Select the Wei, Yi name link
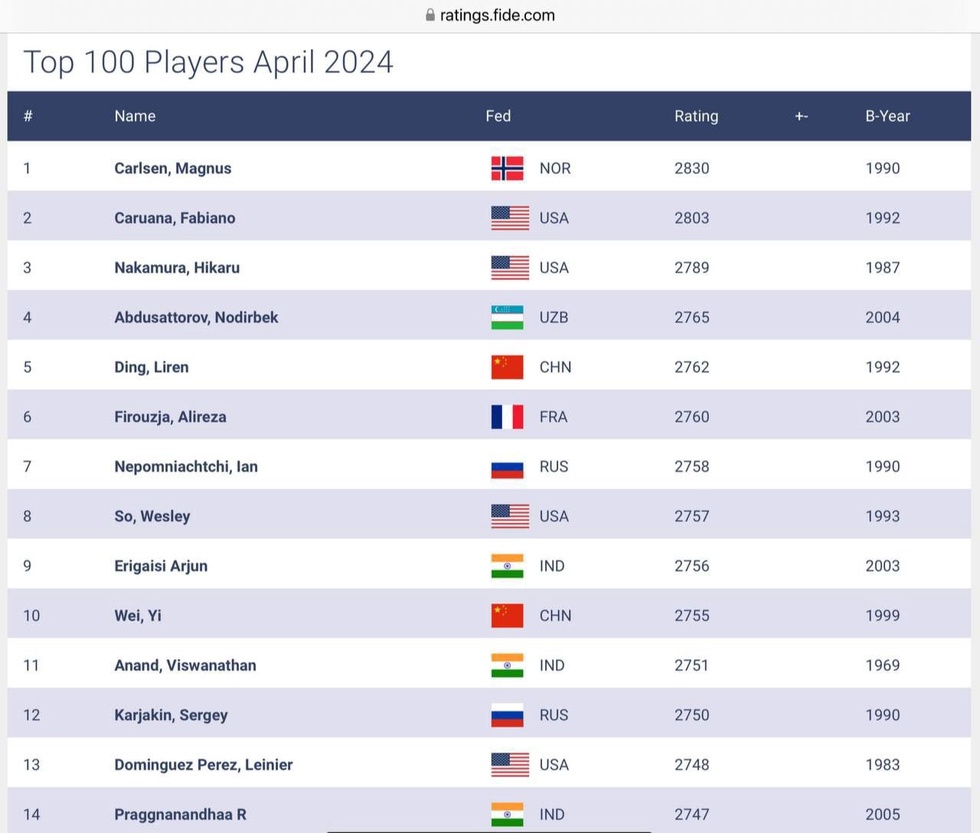 [138, 615]
